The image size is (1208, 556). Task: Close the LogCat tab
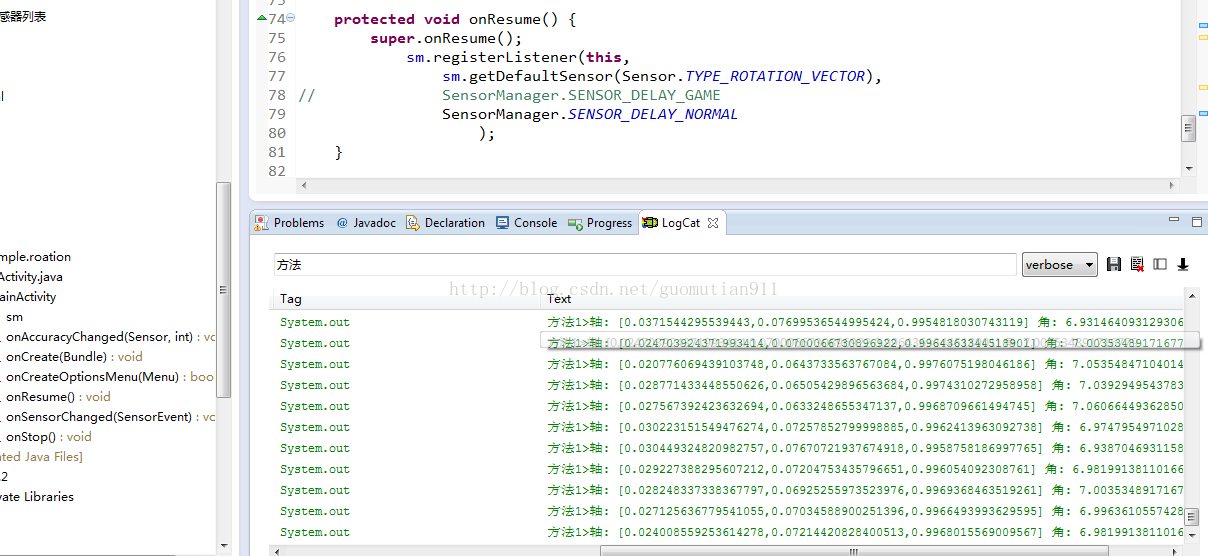(x=714, y=223)
